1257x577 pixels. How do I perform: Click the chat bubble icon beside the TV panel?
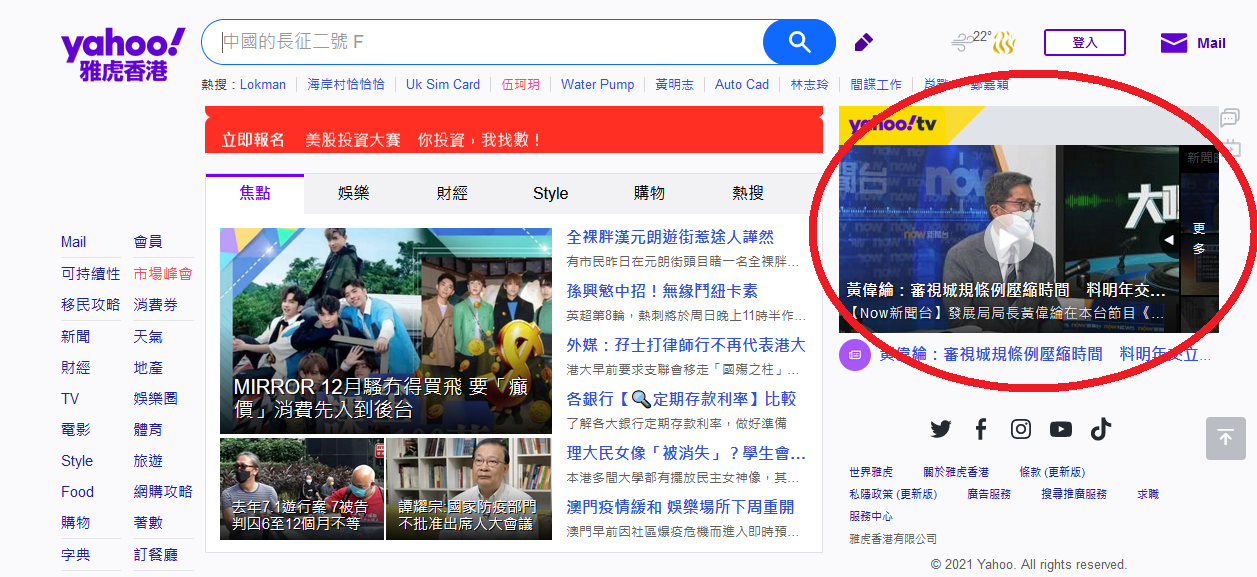pyautogui.click(x=1230, y=118)
